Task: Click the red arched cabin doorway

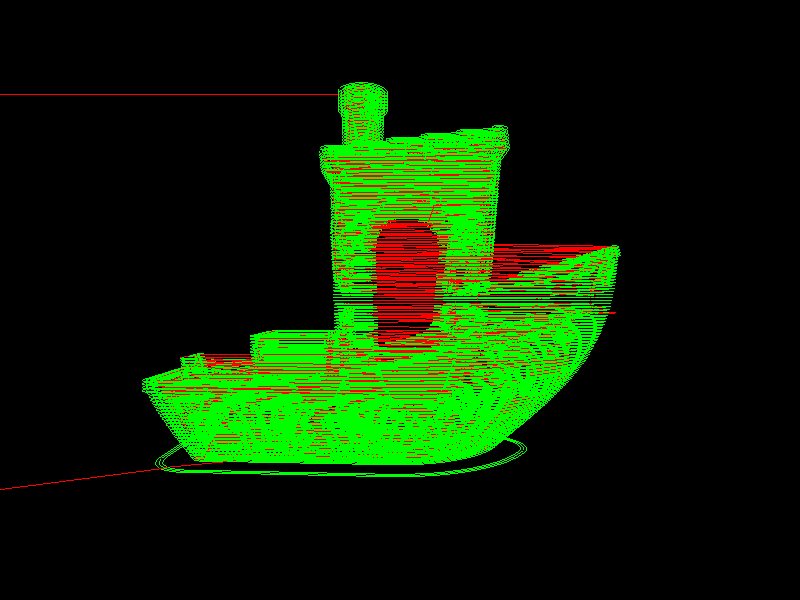Action: click(x=407, y=278)
